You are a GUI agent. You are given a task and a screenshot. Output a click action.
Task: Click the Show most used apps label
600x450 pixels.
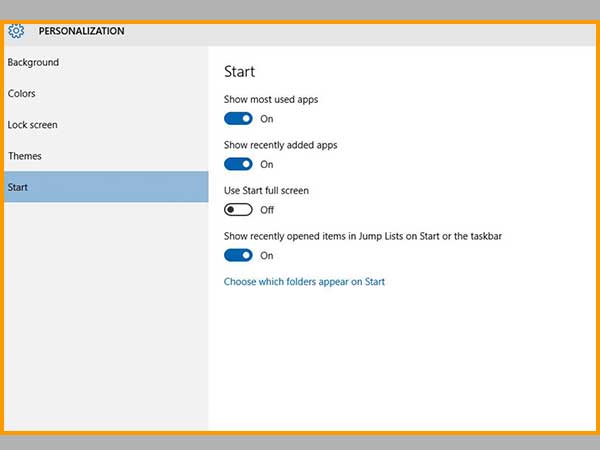pyautogui.click(x=271, y=99)
